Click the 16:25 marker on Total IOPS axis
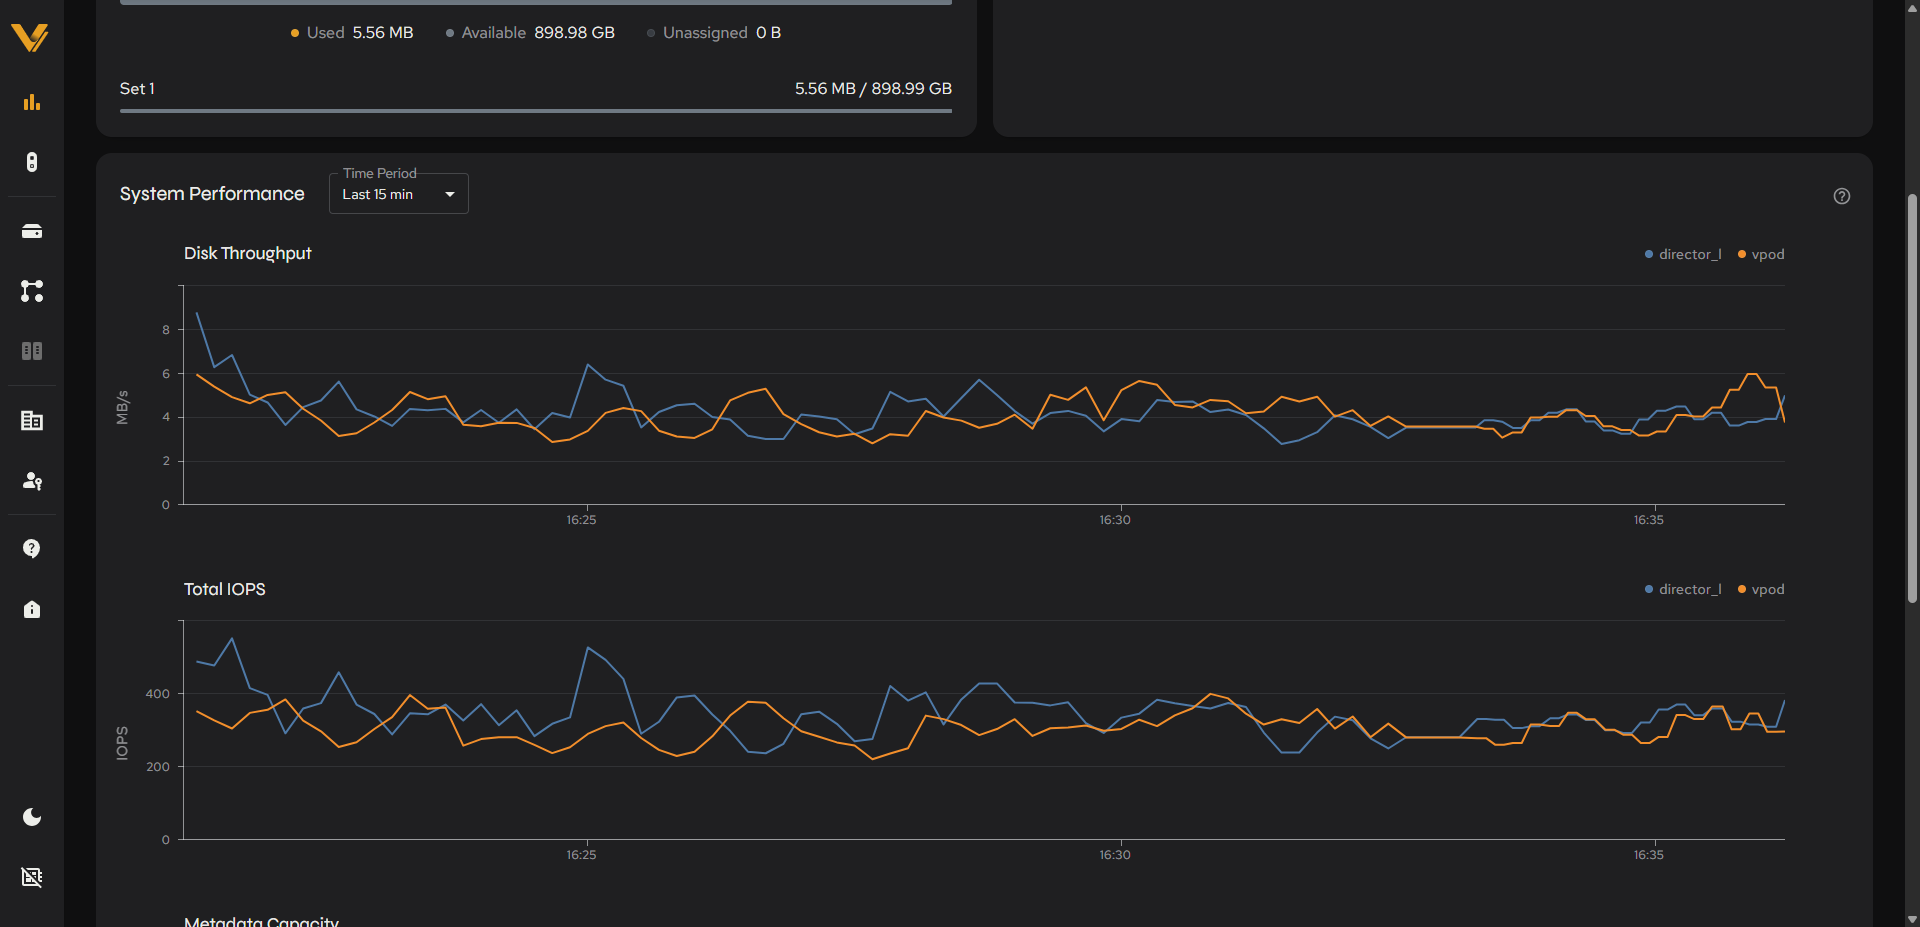Image resolution: width=1920 pixels, height=927 pixels. click(581, 855)
